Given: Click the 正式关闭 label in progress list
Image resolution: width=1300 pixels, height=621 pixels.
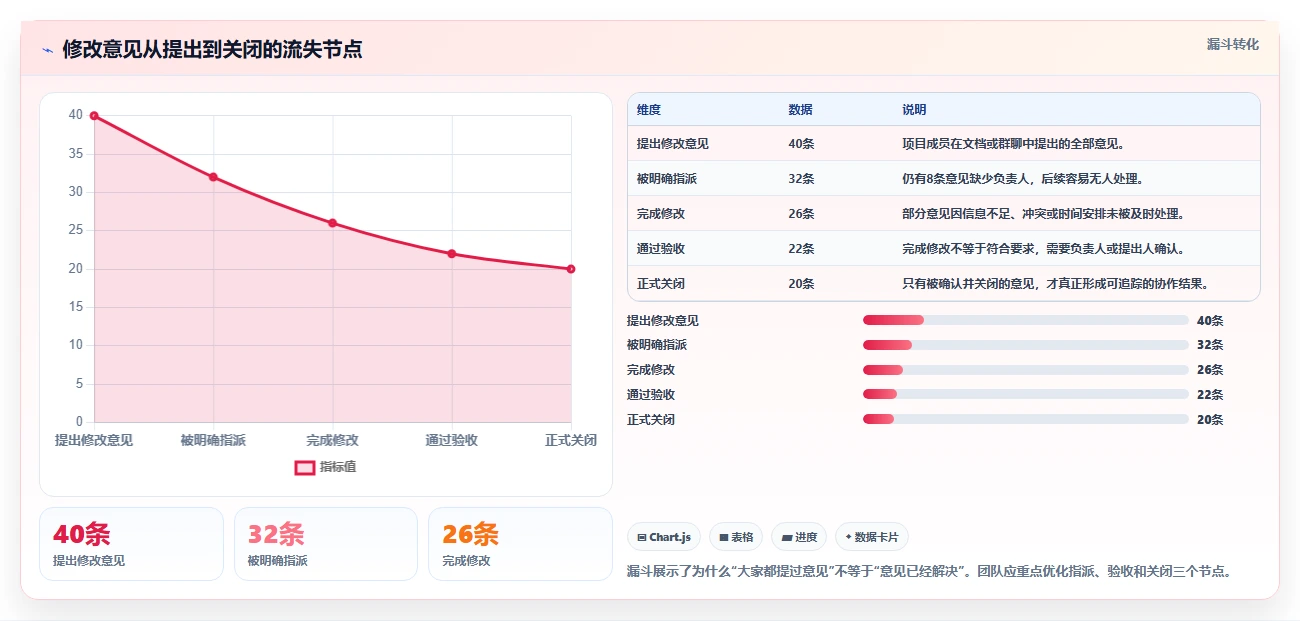Looking at the screenshot, I should pyautogui.click(x=651, y=420).
